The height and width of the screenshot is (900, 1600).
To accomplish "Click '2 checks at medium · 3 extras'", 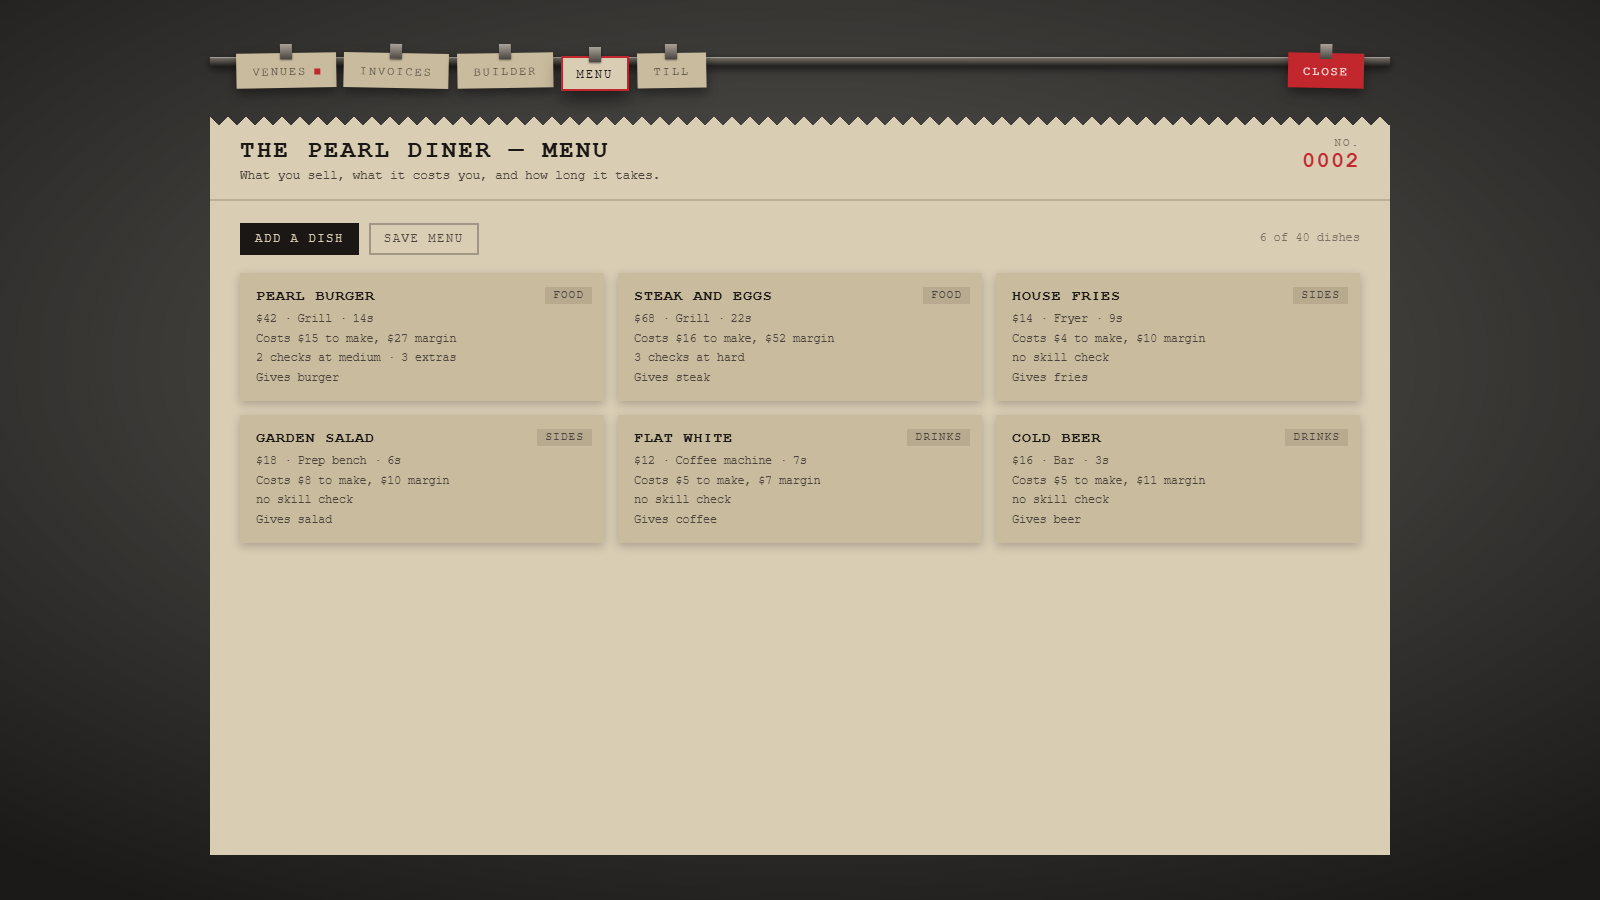I will click(356, 358).
